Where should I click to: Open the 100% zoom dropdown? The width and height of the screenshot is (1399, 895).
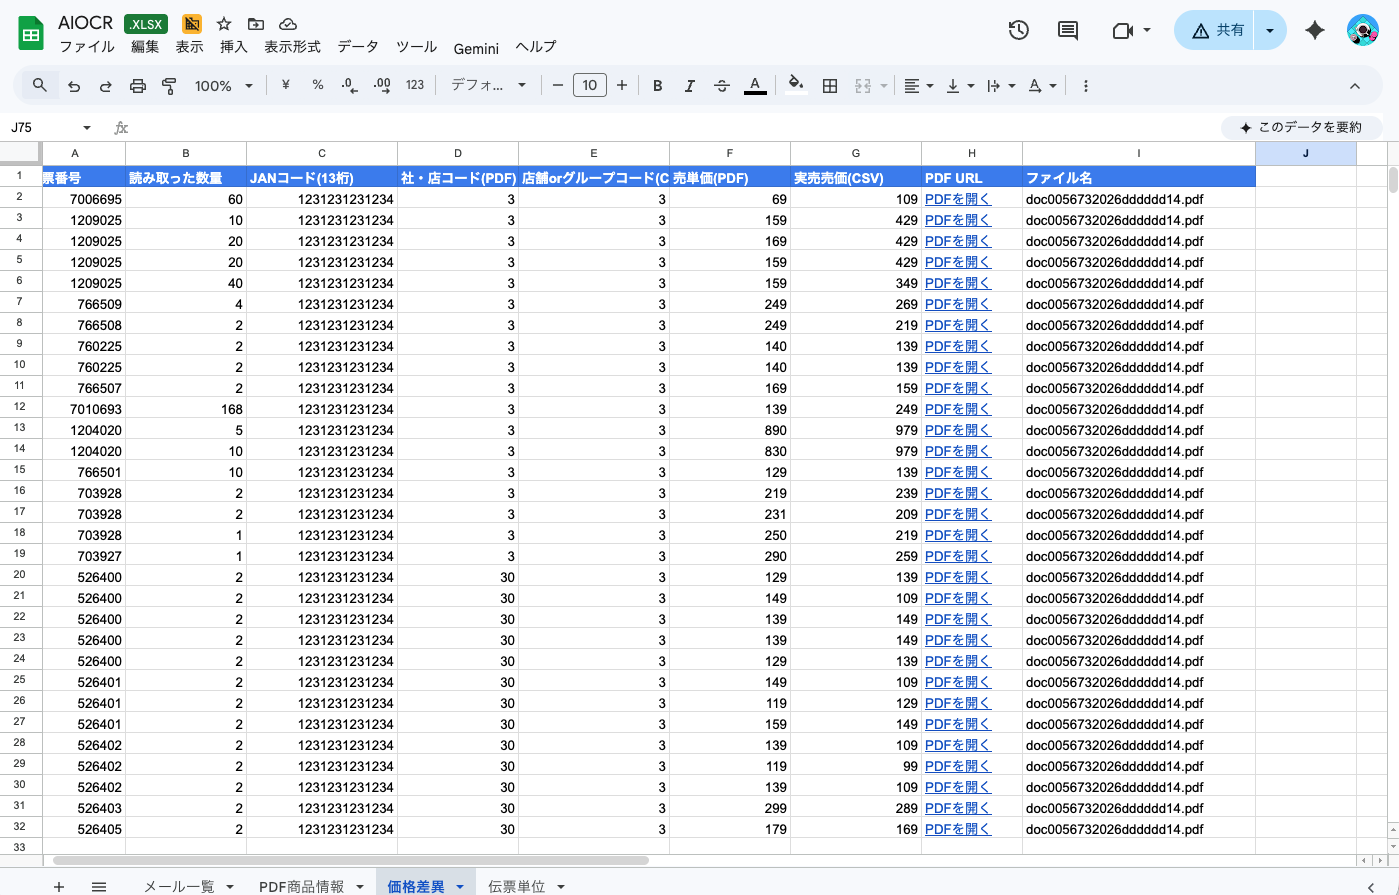[x=223, y=86]
